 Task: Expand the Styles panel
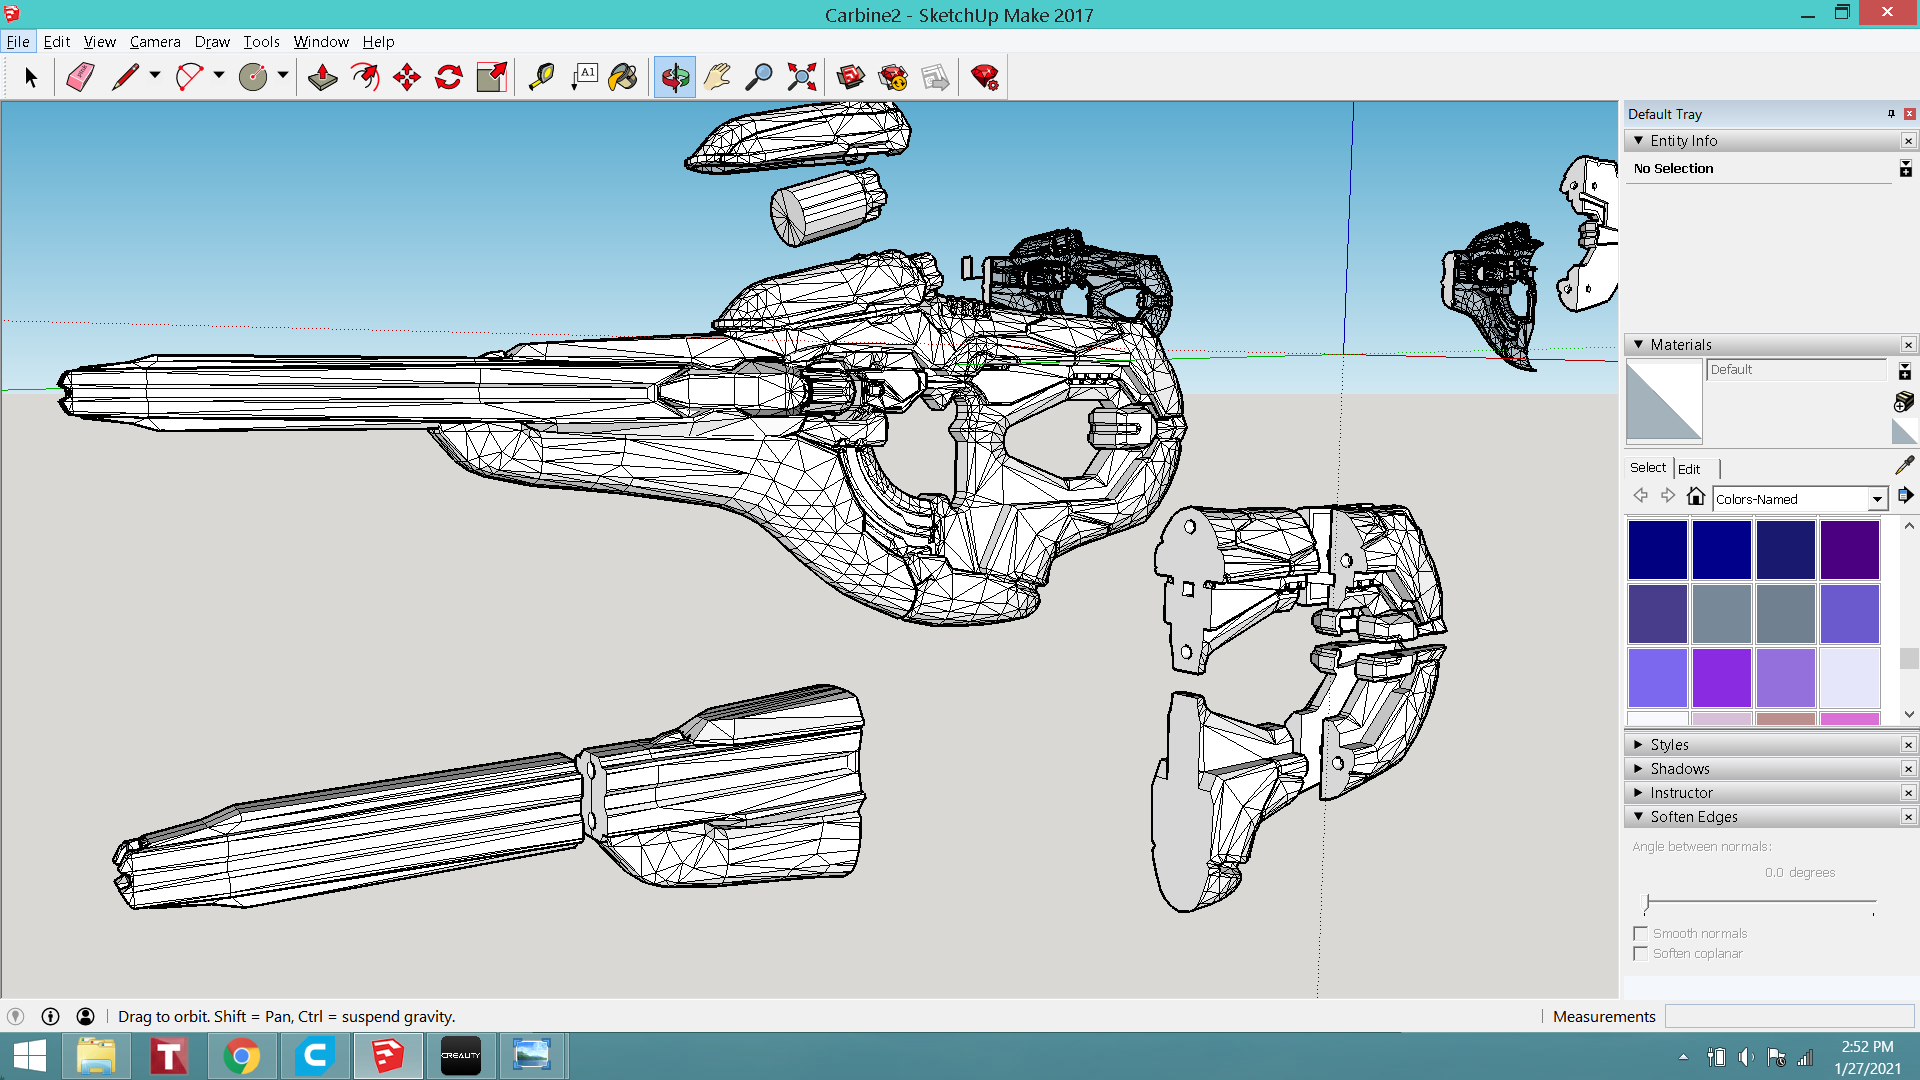click(1638, 745)
